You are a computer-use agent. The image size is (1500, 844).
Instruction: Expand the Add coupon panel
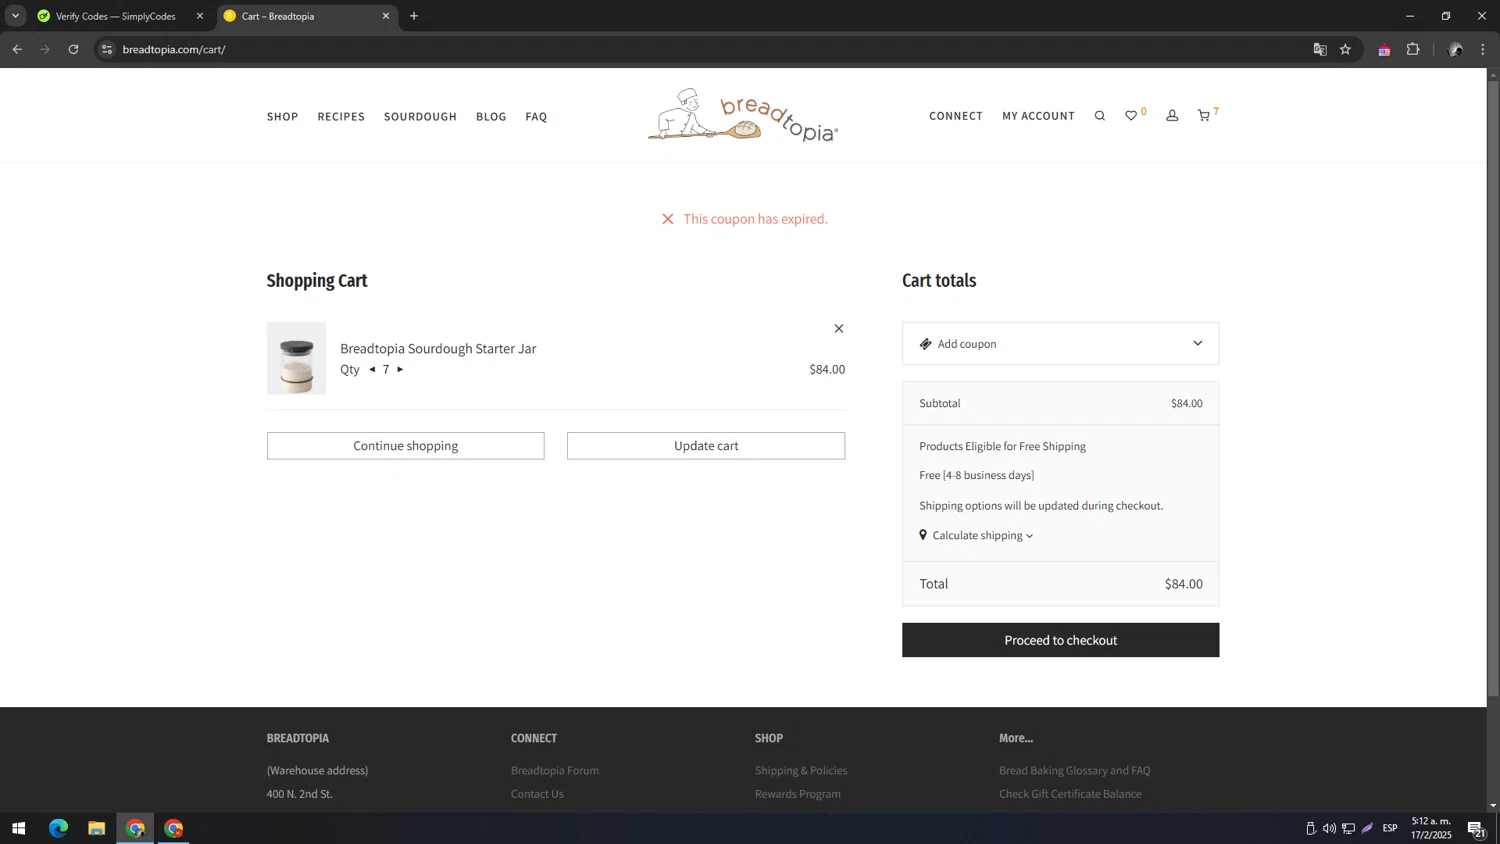coord(1060,343)
